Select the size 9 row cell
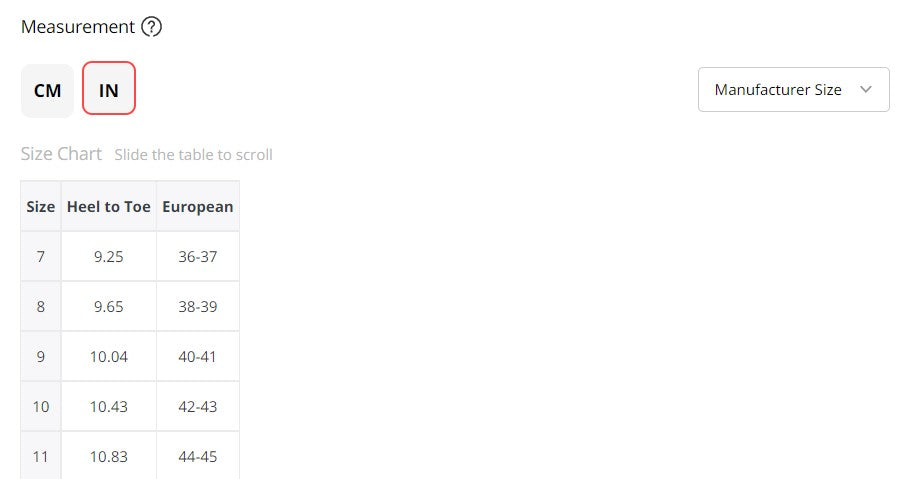Image resolution: width=900 pixels, height=479 pixels. [x=41, y=357]
